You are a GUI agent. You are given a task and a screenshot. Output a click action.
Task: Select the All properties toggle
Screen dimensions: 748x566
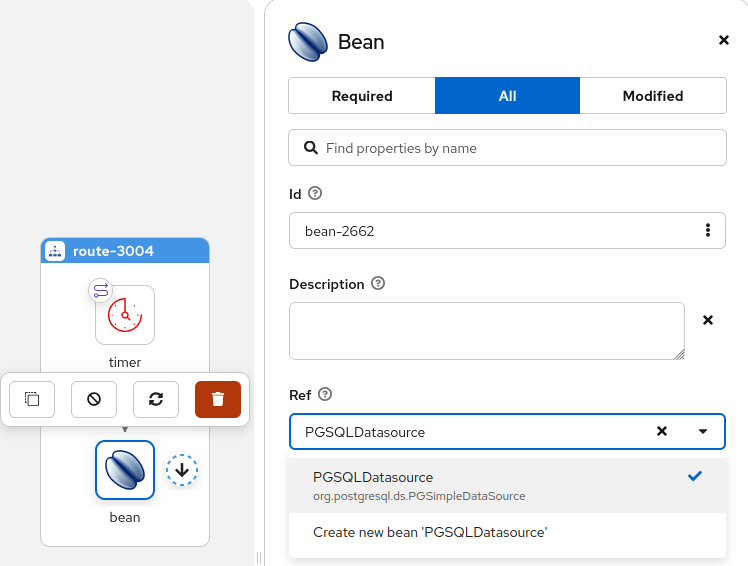click(x=507, y=96)
